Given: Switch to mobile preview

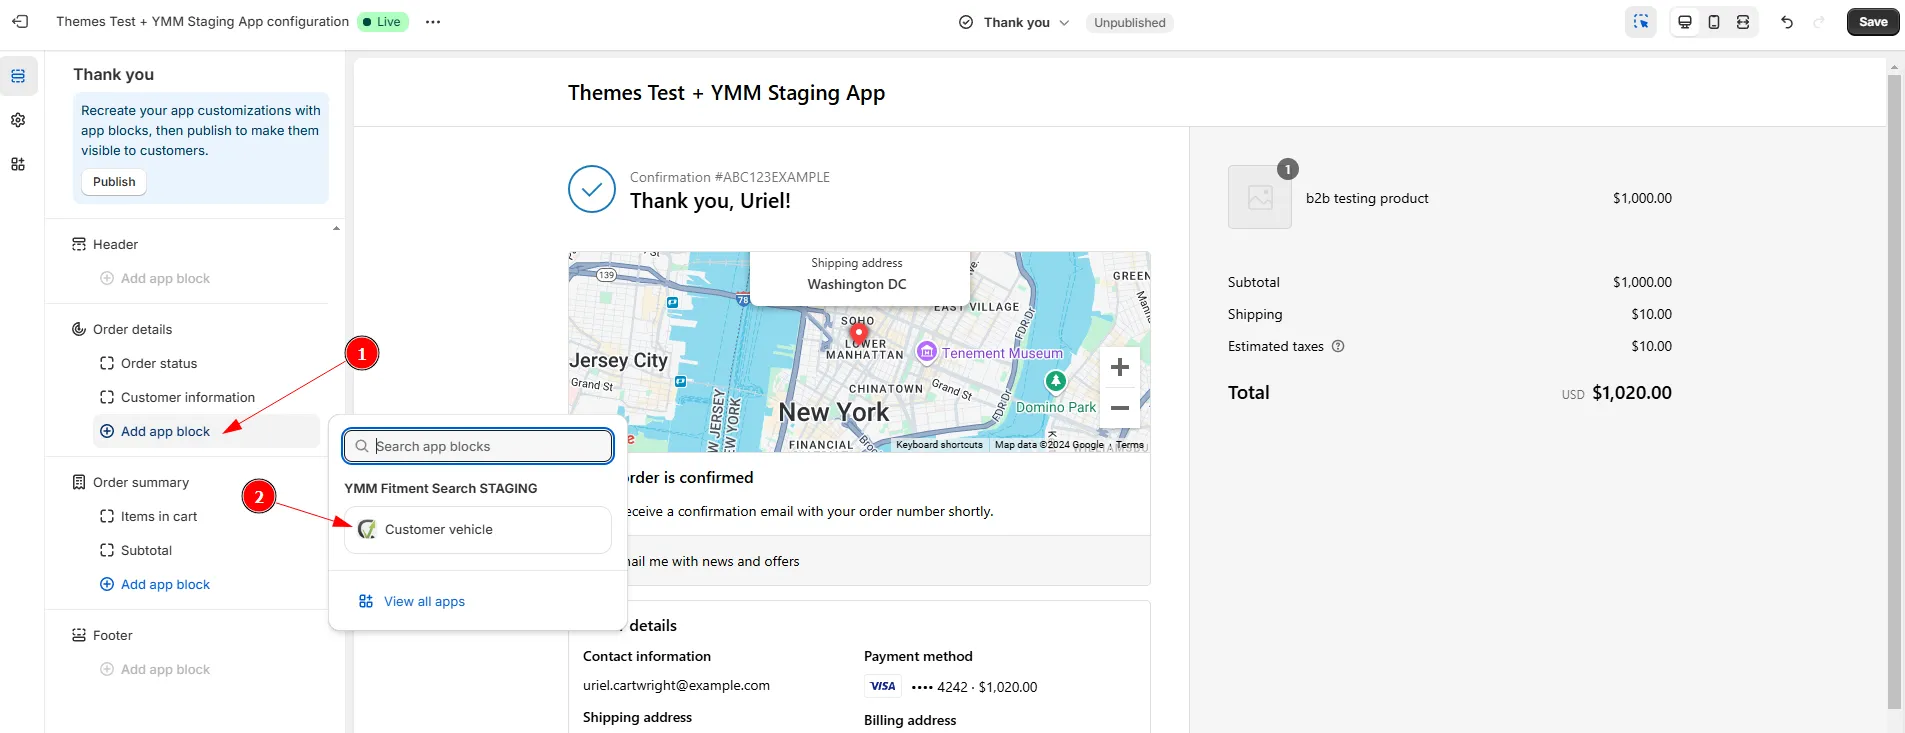Looking at the screenshot, I should [x=1714, y=22].
